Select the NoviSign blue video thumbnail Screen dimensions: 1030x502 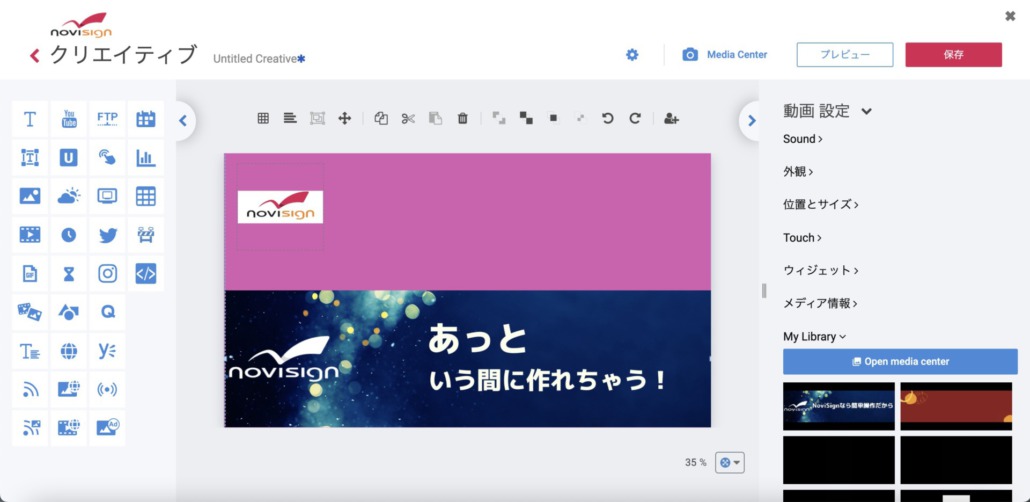coord(839,406)
